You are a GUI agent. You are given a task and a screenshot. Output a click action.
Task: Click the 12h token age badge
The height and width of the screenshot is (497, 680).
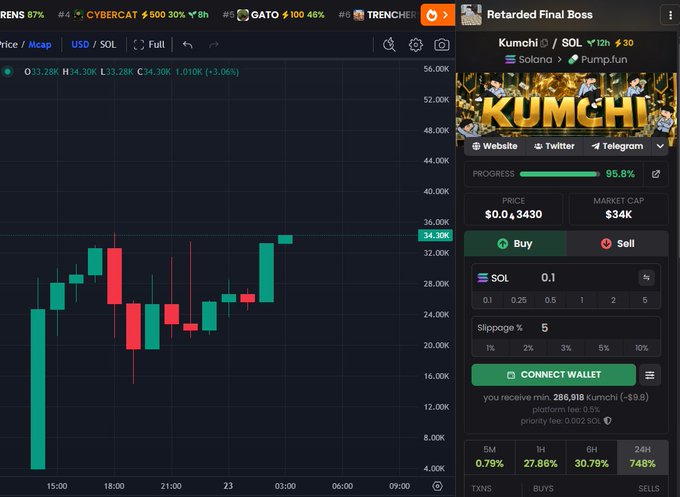pos(598,43)
